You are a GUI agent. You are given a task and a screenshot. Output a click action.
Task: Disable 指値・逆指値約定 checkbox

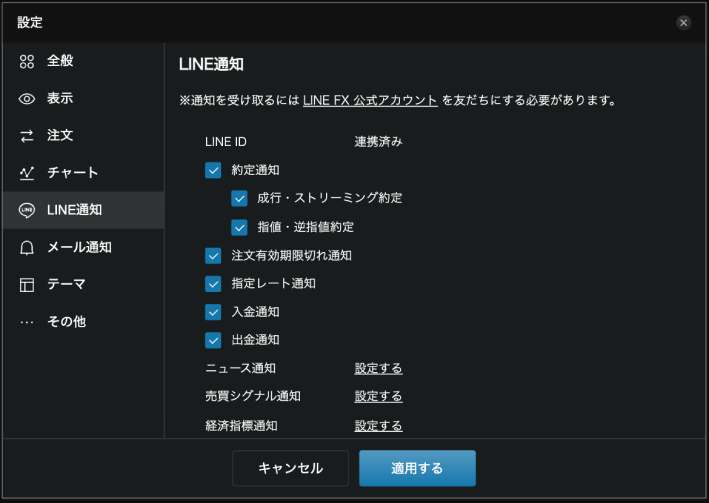pos(239,227)
